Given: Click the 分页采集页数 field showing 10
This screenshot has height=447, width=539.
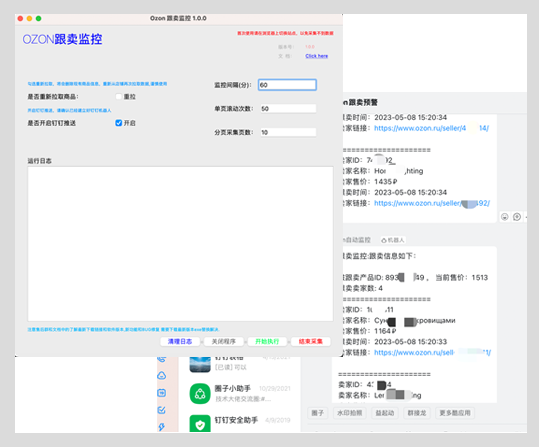Looking at the screenshot, I should point(288,132).
